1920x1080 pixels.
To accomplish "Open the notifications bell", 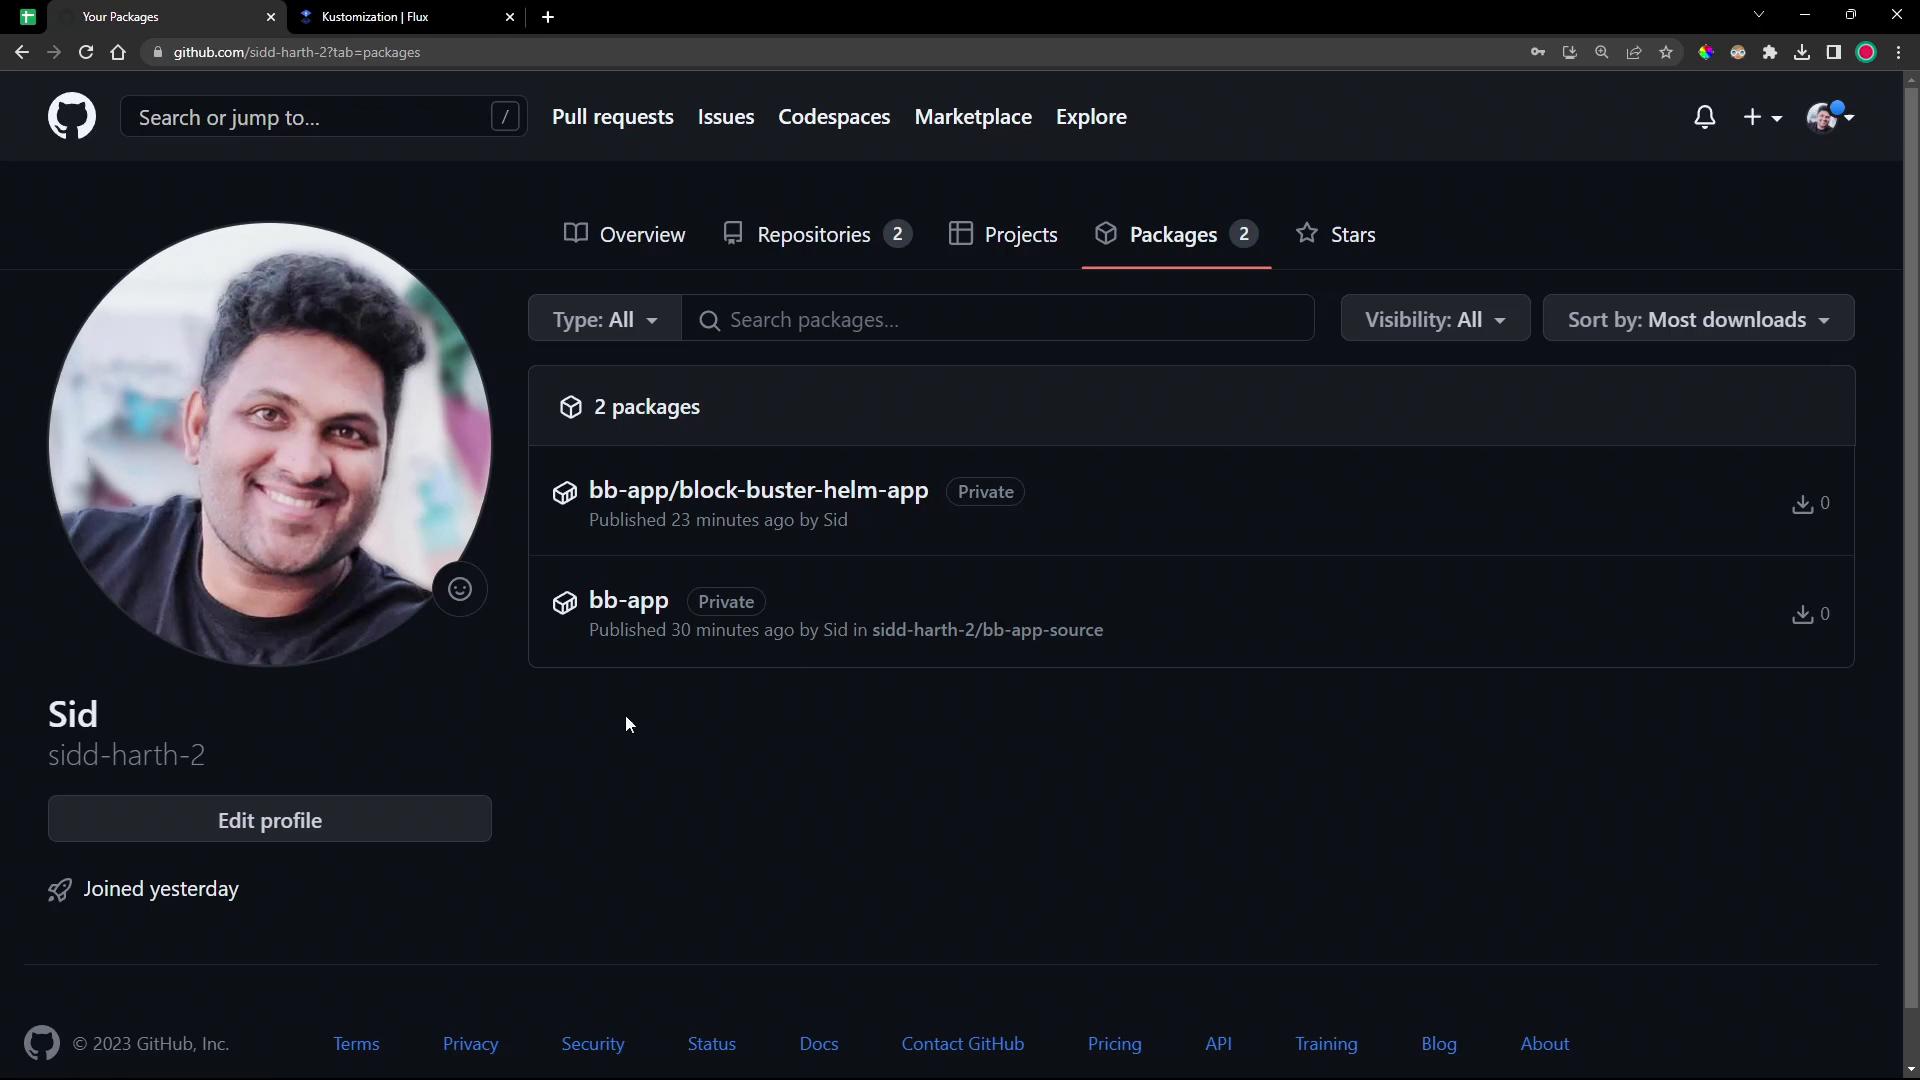I will (1705, 117).
